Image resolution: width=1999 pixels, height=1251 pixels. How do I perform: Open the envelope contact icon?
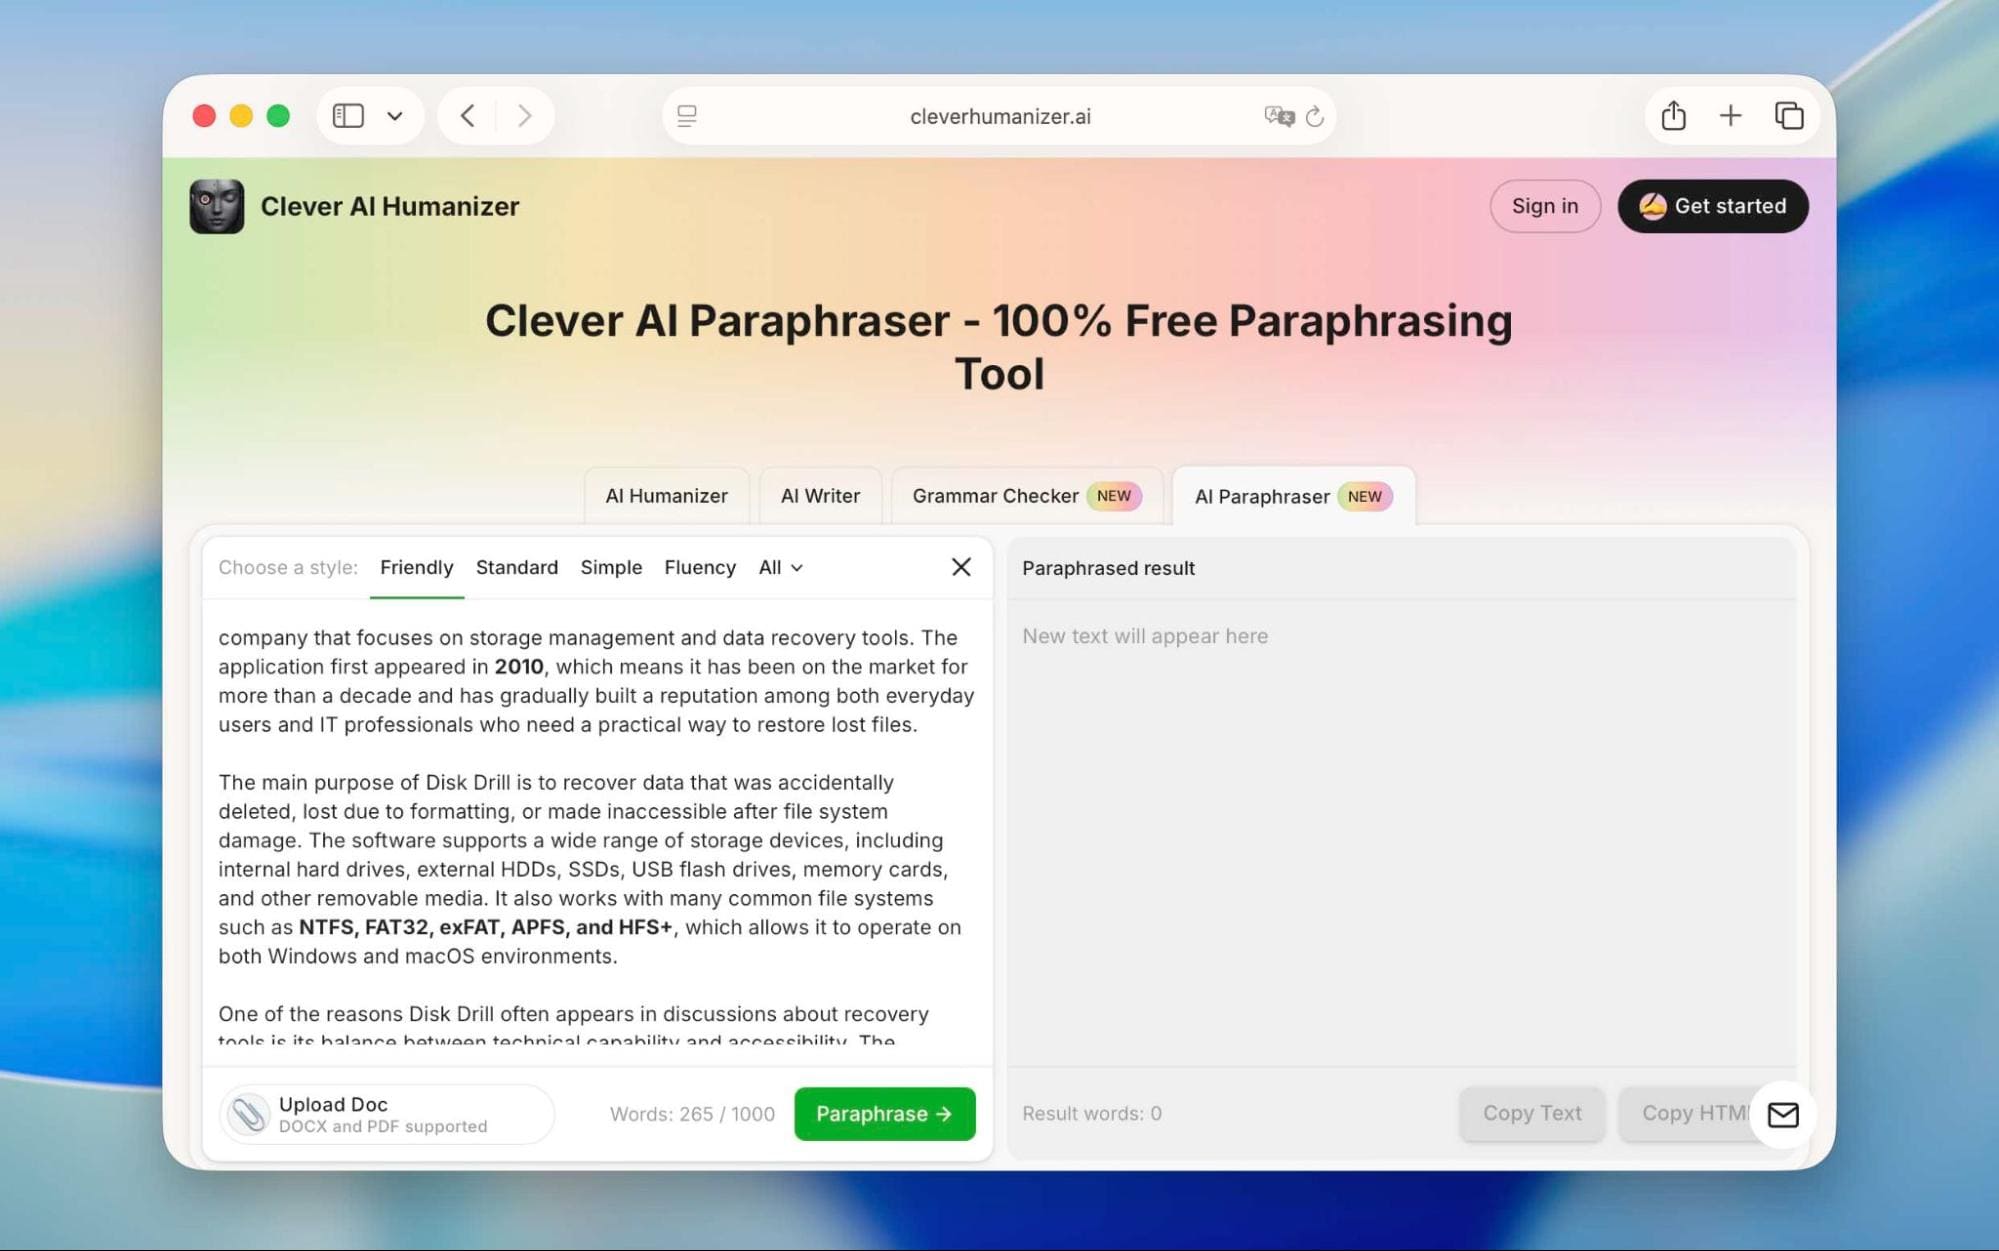(1783, 1114)
